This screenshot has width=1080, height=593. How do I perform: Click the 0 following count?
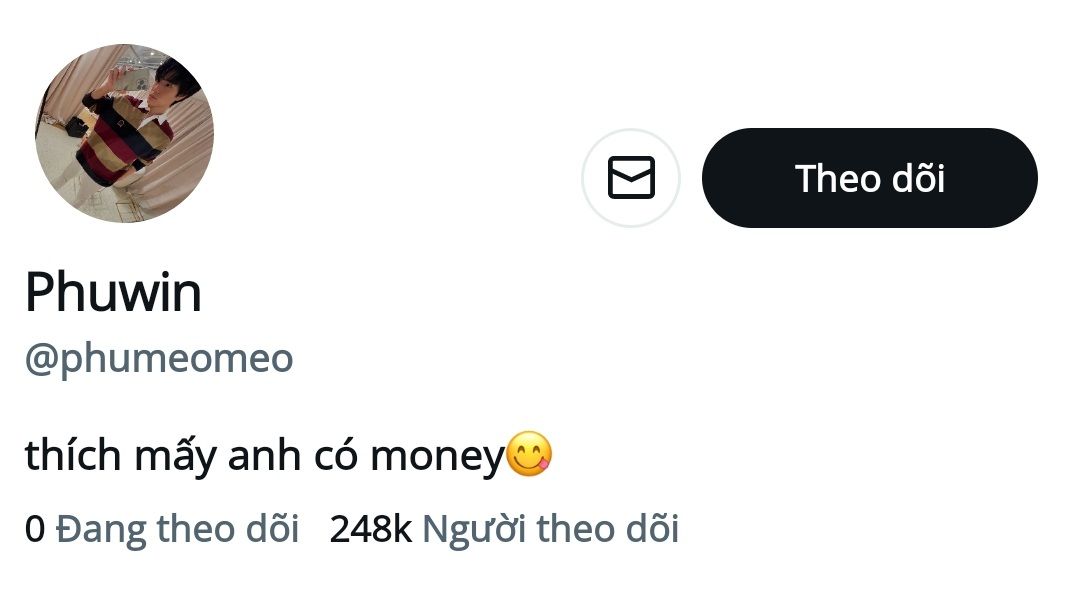(x=35, y=528)
